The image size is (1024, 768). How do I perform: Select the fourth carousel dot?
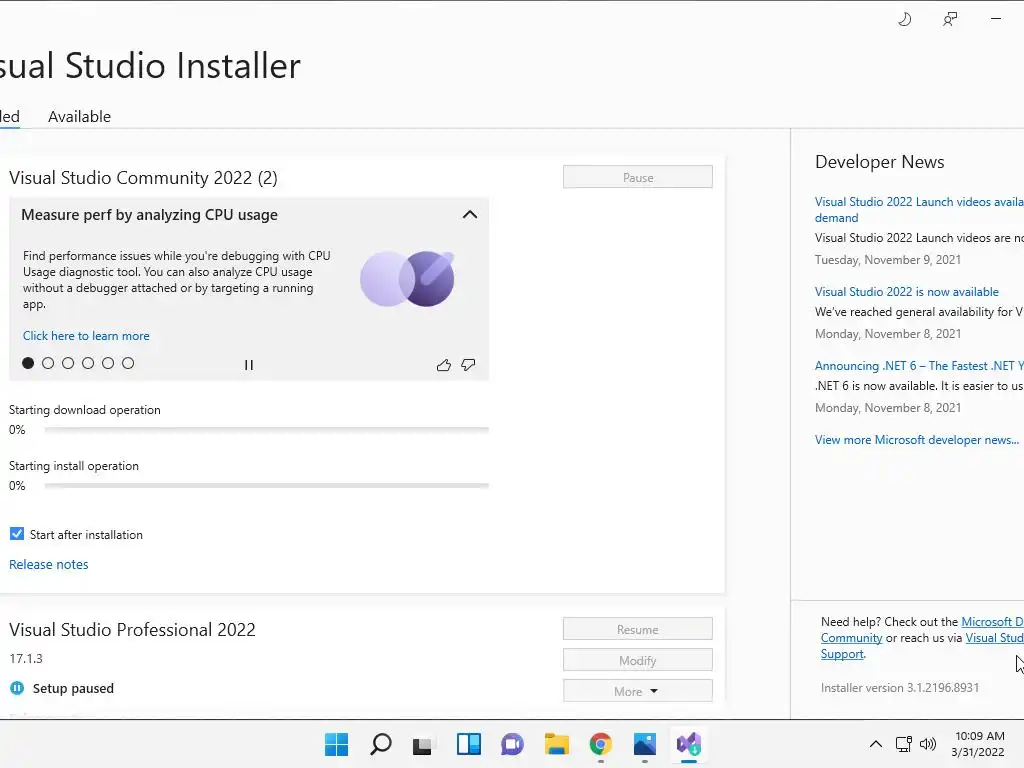(x=88, y=363)
